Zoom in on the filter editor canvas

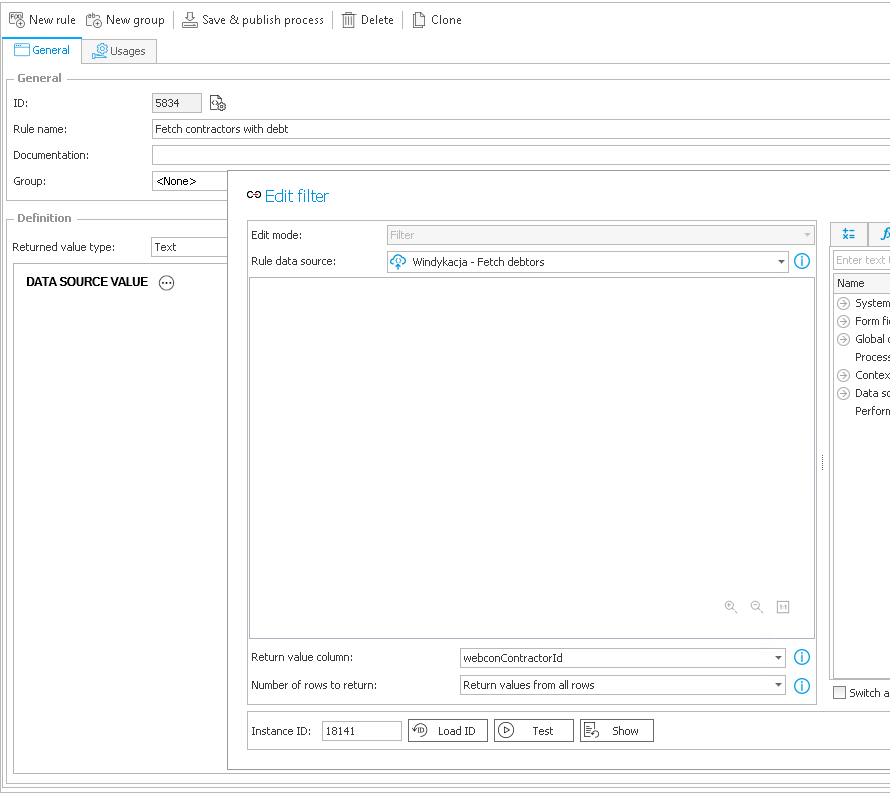click(x=731, y=607)
